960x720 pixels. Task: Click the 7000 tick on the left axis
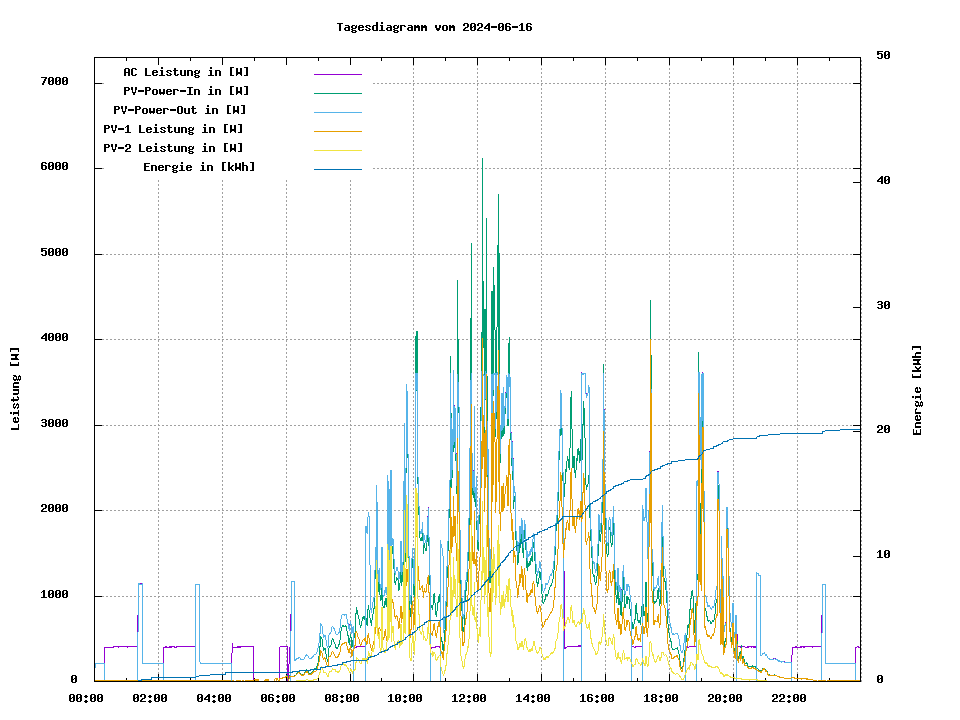click(x=54, y=82)
